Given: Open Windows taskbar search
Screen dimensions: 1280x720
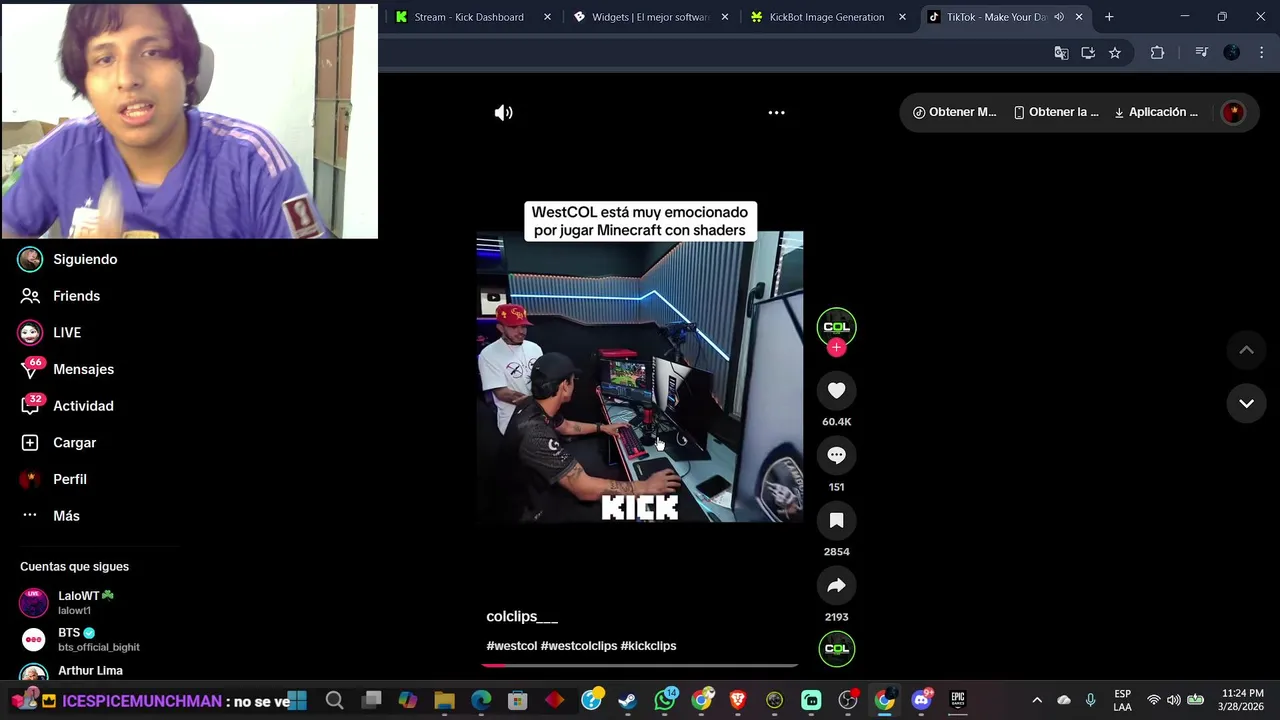Looking at the screenshot, I should (334, 701).
